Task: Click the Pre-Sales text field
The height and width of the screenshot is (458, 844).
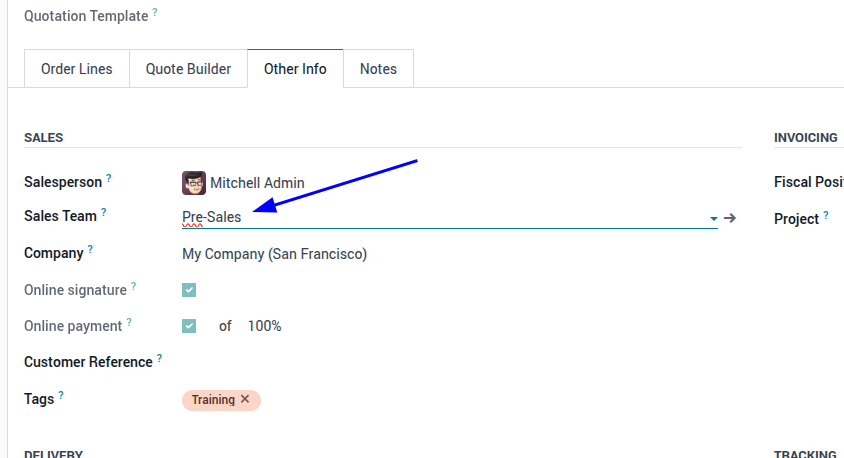Action: (445, 217)
